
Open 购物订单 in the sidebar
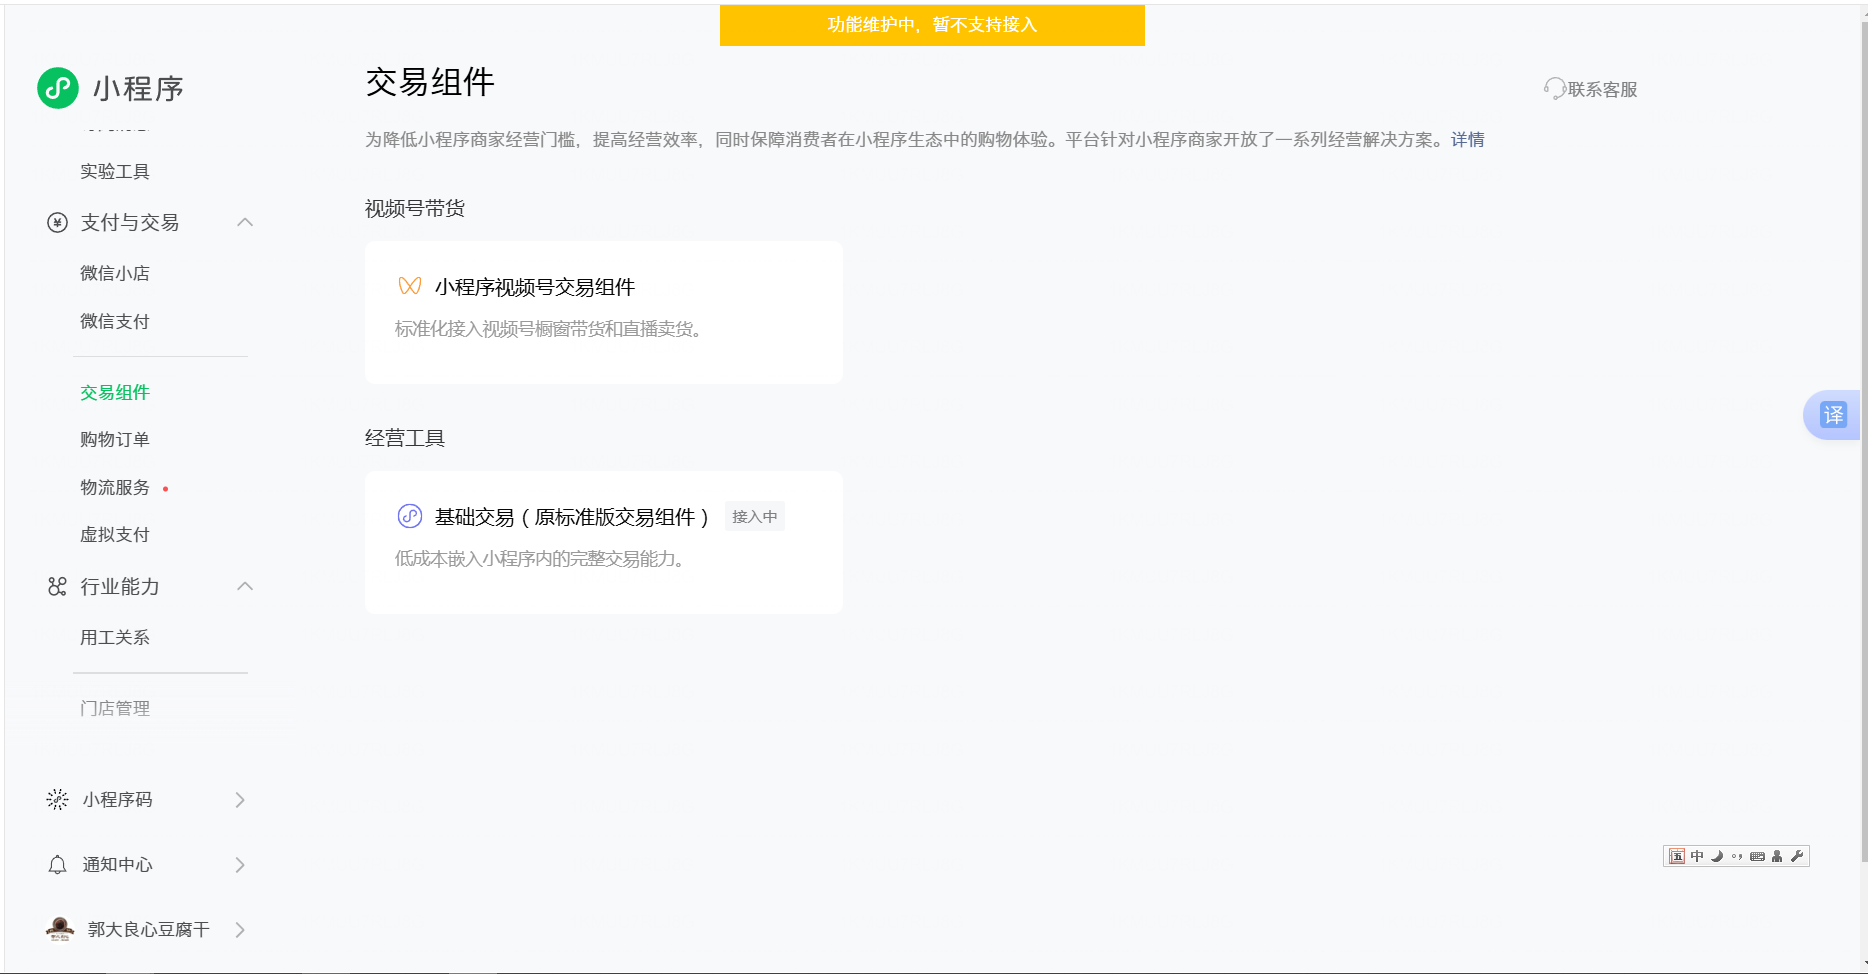tap(115, 439)
